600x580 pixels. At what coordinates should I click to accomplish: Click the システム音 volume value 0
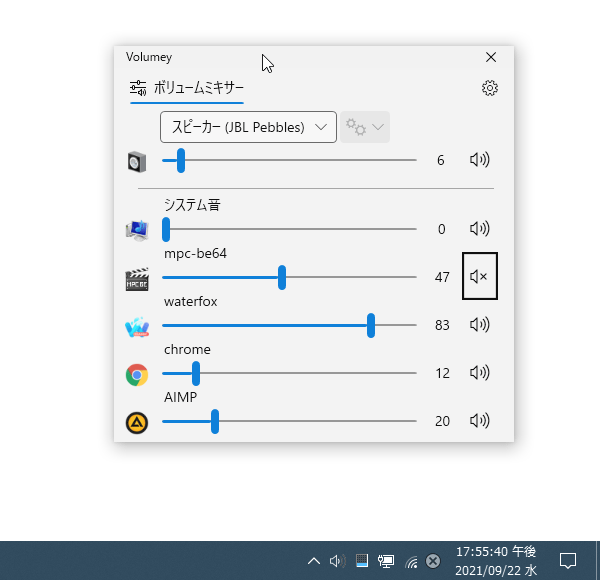tap(442, 229)
